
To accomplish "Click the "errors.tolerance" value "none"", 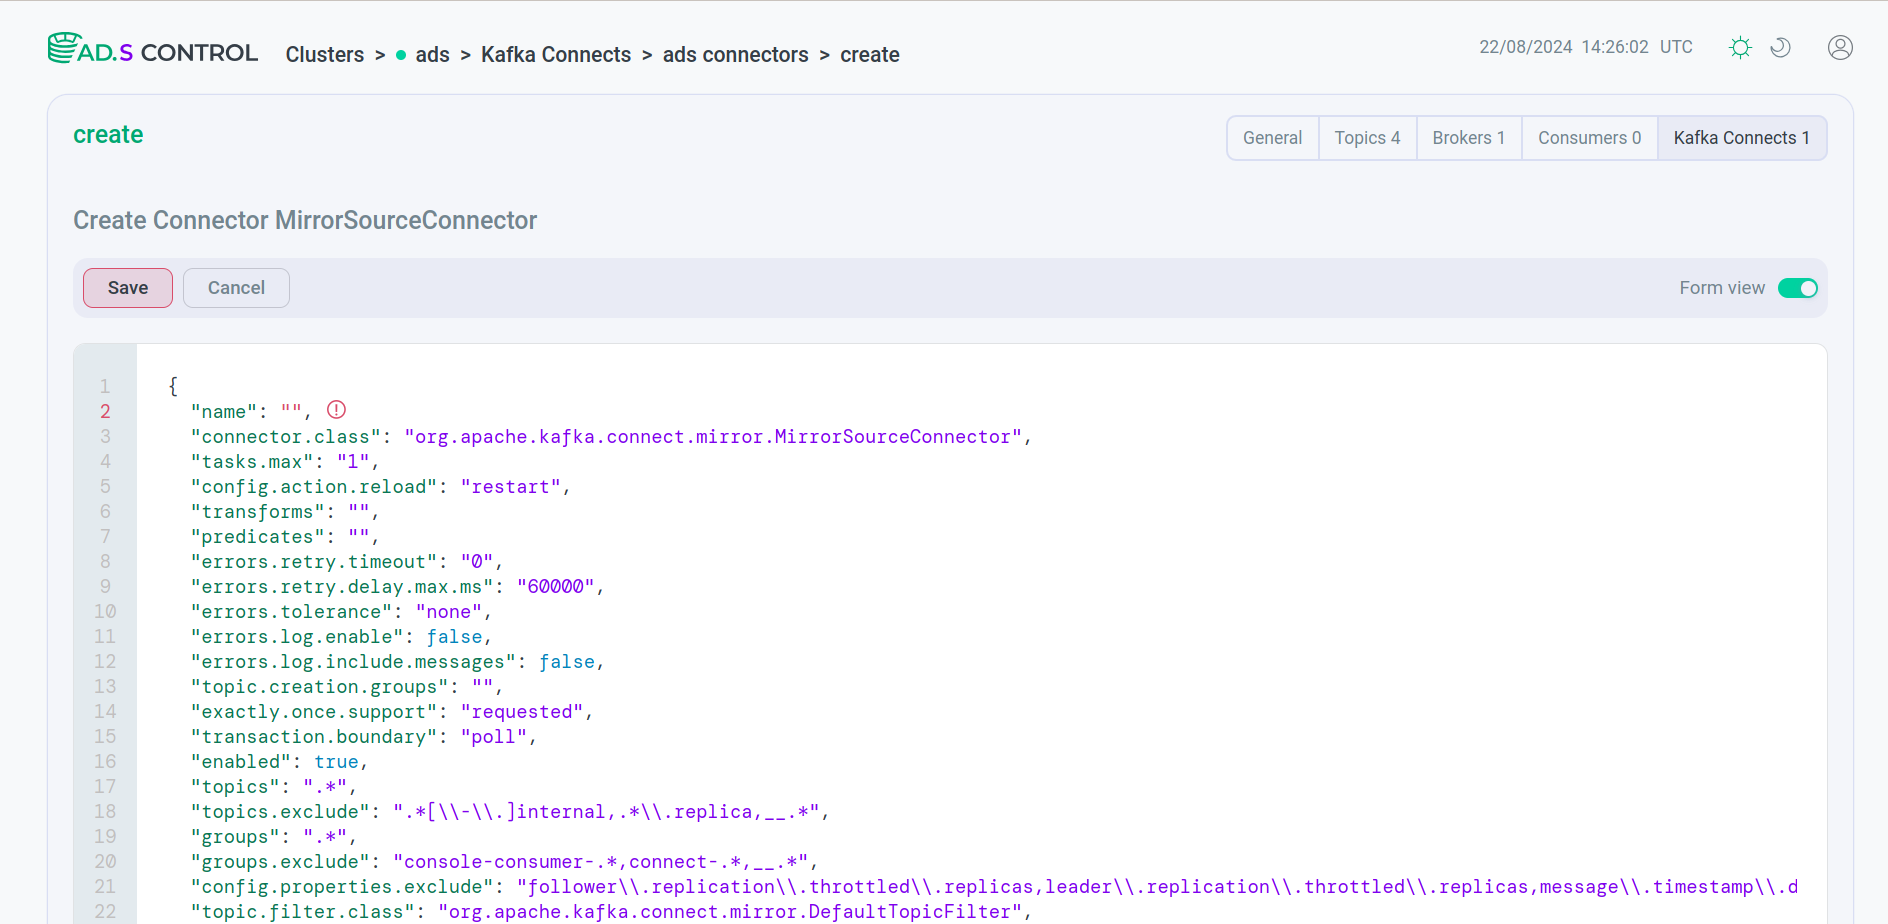I will tap(449, 611).
